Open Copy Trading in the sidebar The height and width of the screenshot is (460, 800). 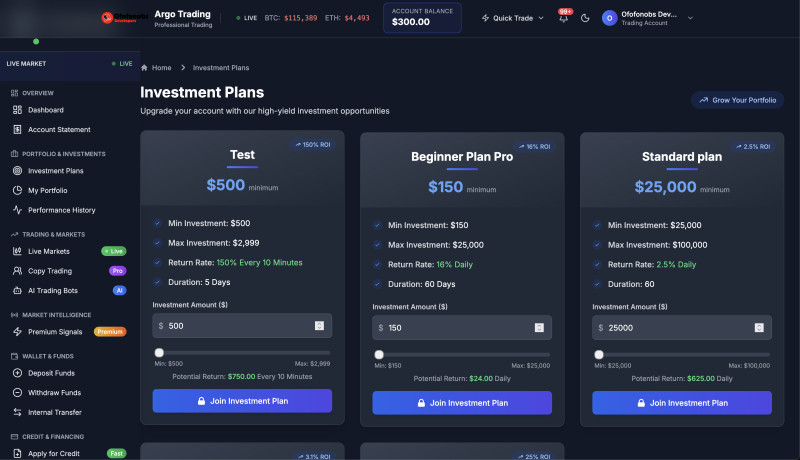(50, 271)
